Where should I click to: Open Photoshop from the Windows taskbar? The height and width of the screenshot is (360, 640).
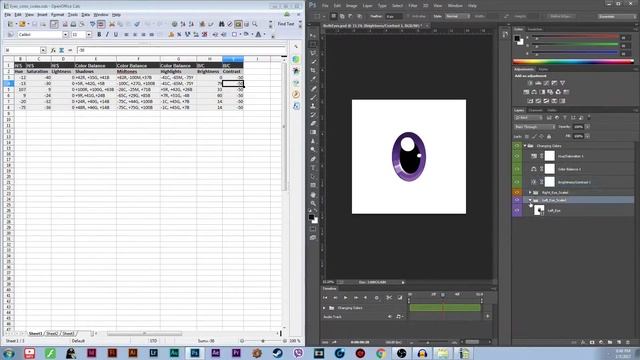195,353
